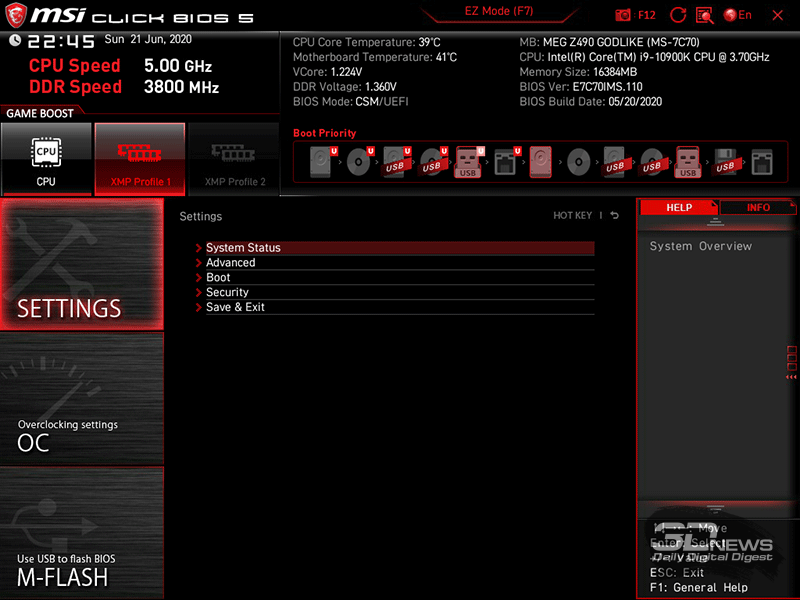
Task: Click the "System Overview" help text
Action: tap(701, 246)
